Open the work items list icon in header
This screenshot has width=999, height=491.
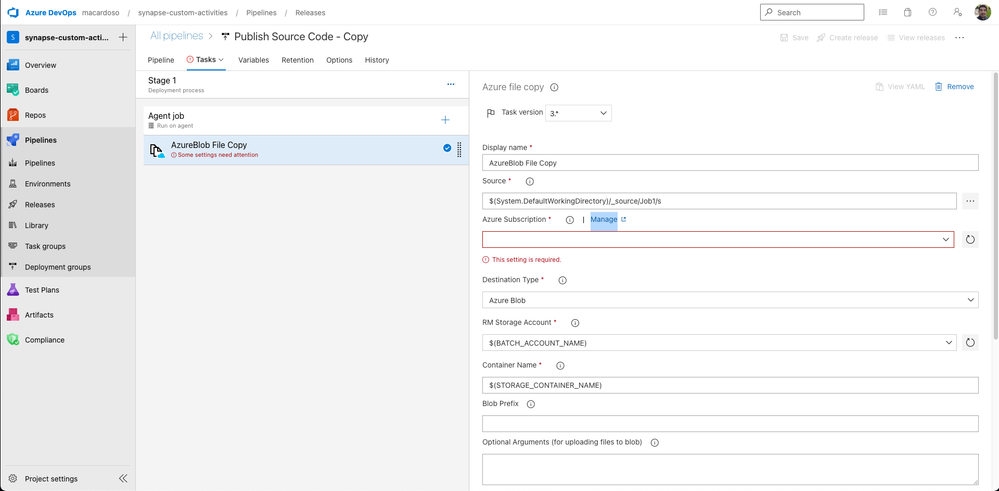click(x=883, y=12)
